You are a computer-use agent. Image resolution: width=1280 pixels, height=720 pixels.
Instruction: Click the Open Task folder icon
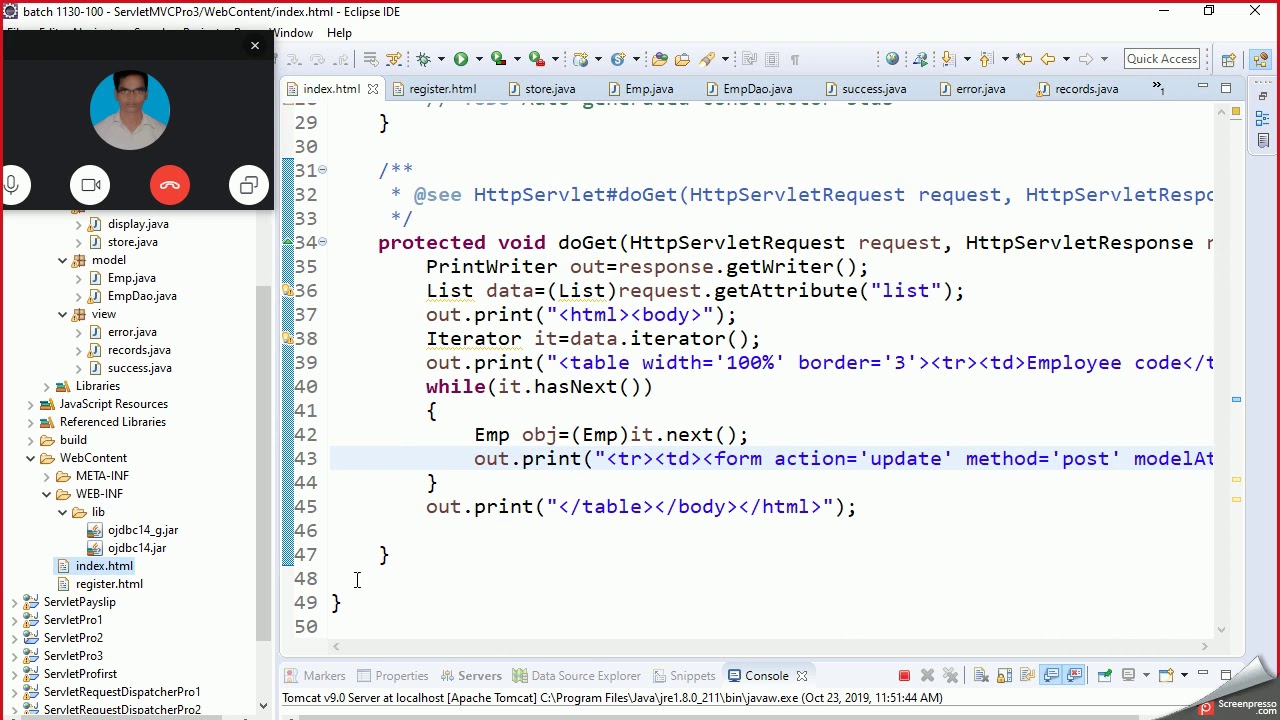click(682, 59)
